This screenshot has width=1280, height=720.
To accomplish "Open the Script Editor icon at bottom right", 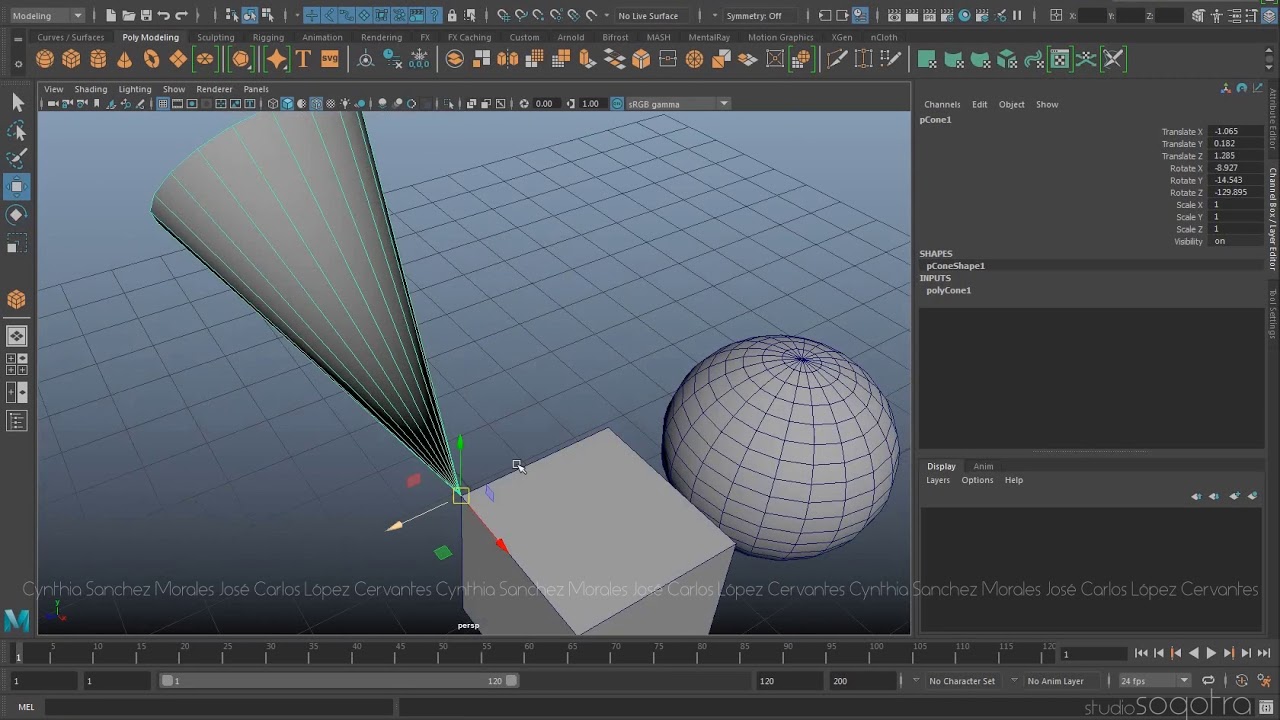I will point(1266,708).
